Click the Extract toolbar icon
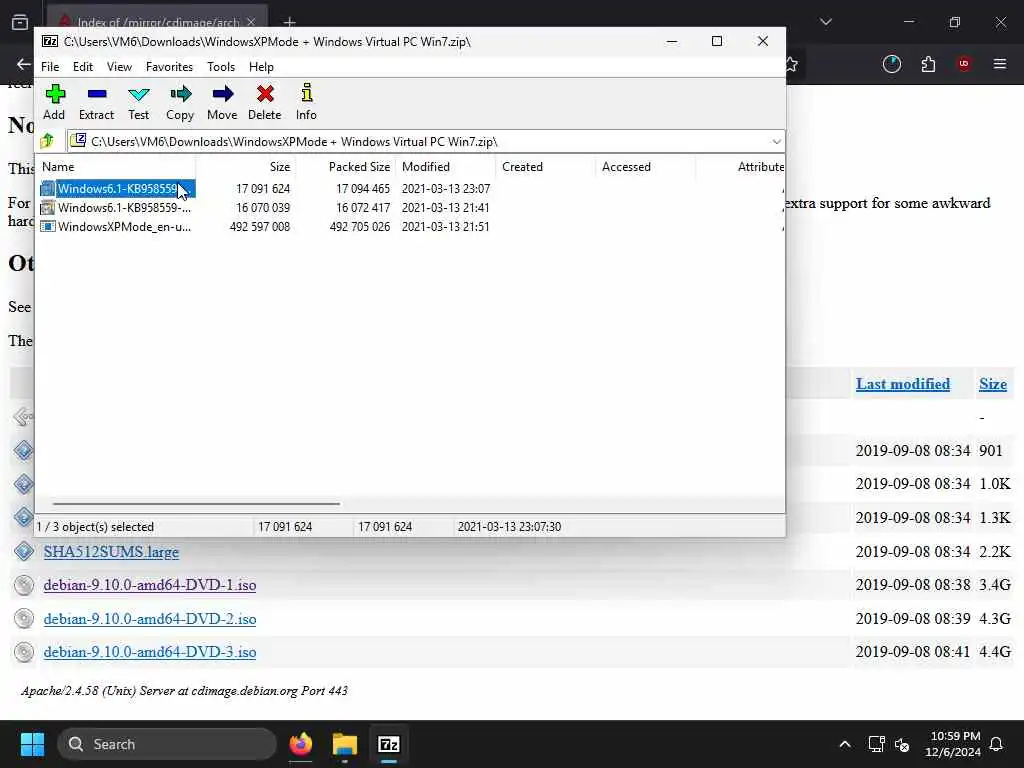This screenshot has width=1024, height=768. pyautogui.click(x=97, y=94)
